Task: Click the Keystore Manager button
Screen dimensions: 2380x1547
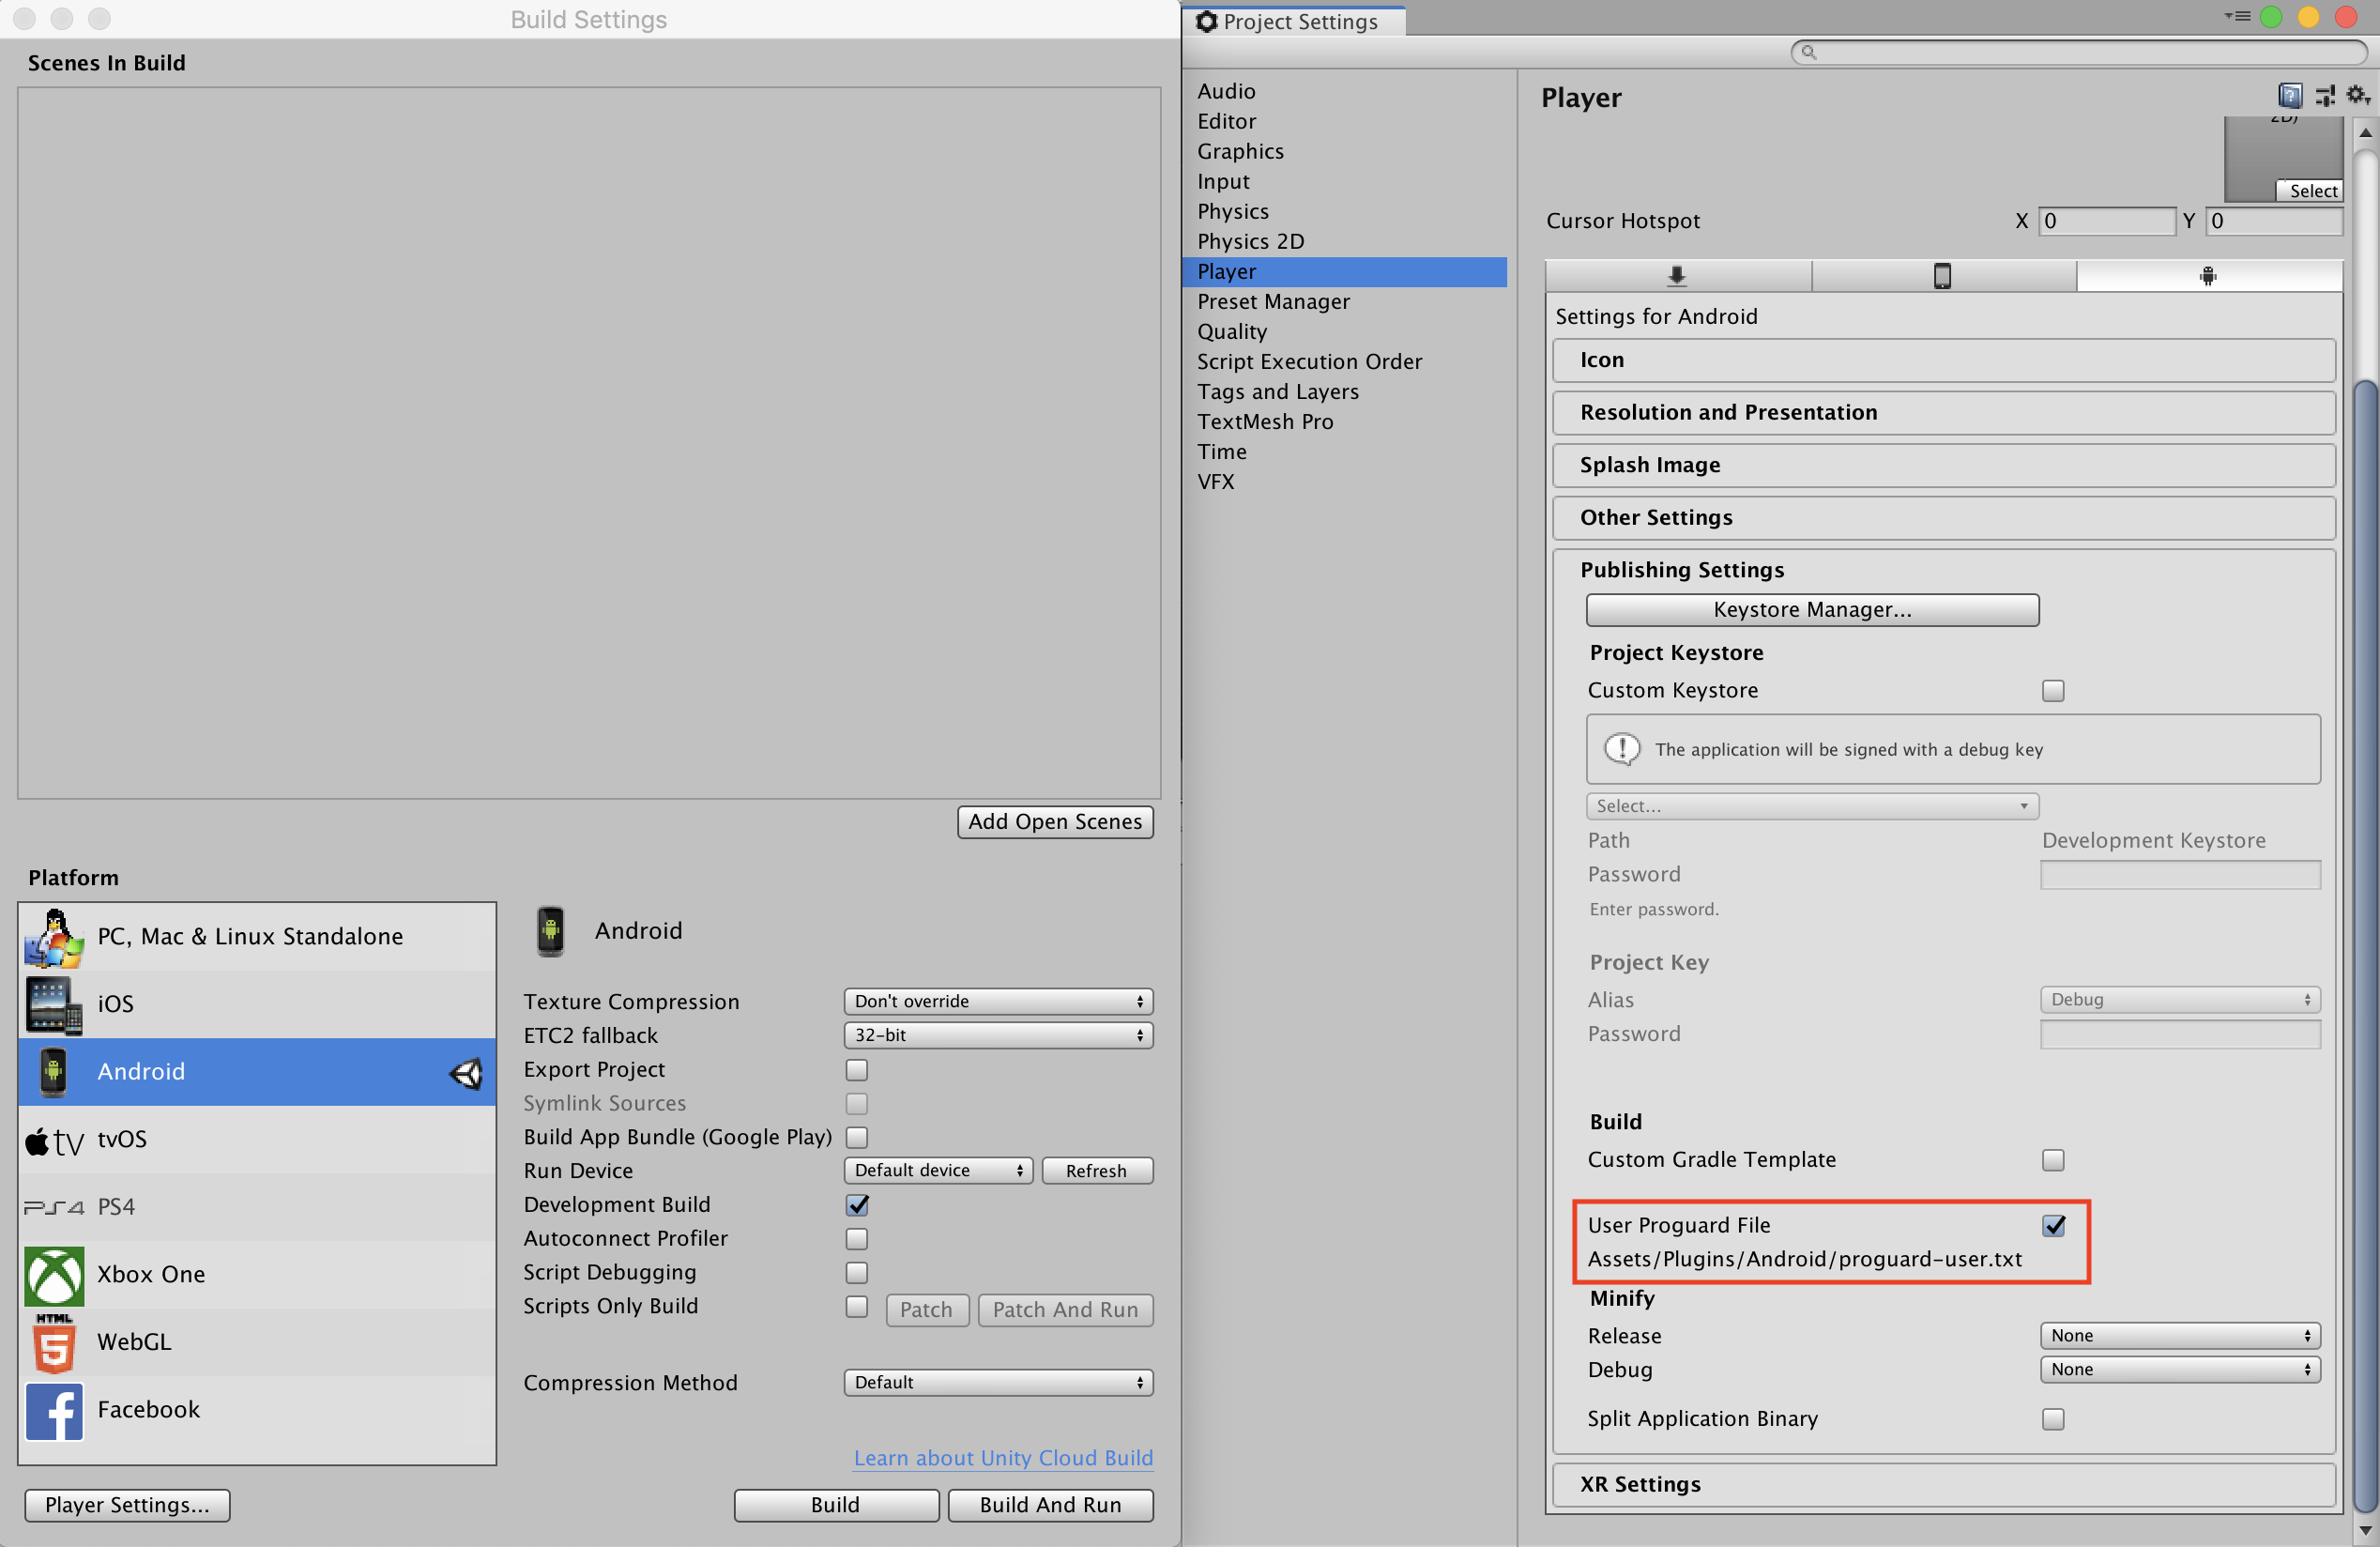Action: point(1811,608)
